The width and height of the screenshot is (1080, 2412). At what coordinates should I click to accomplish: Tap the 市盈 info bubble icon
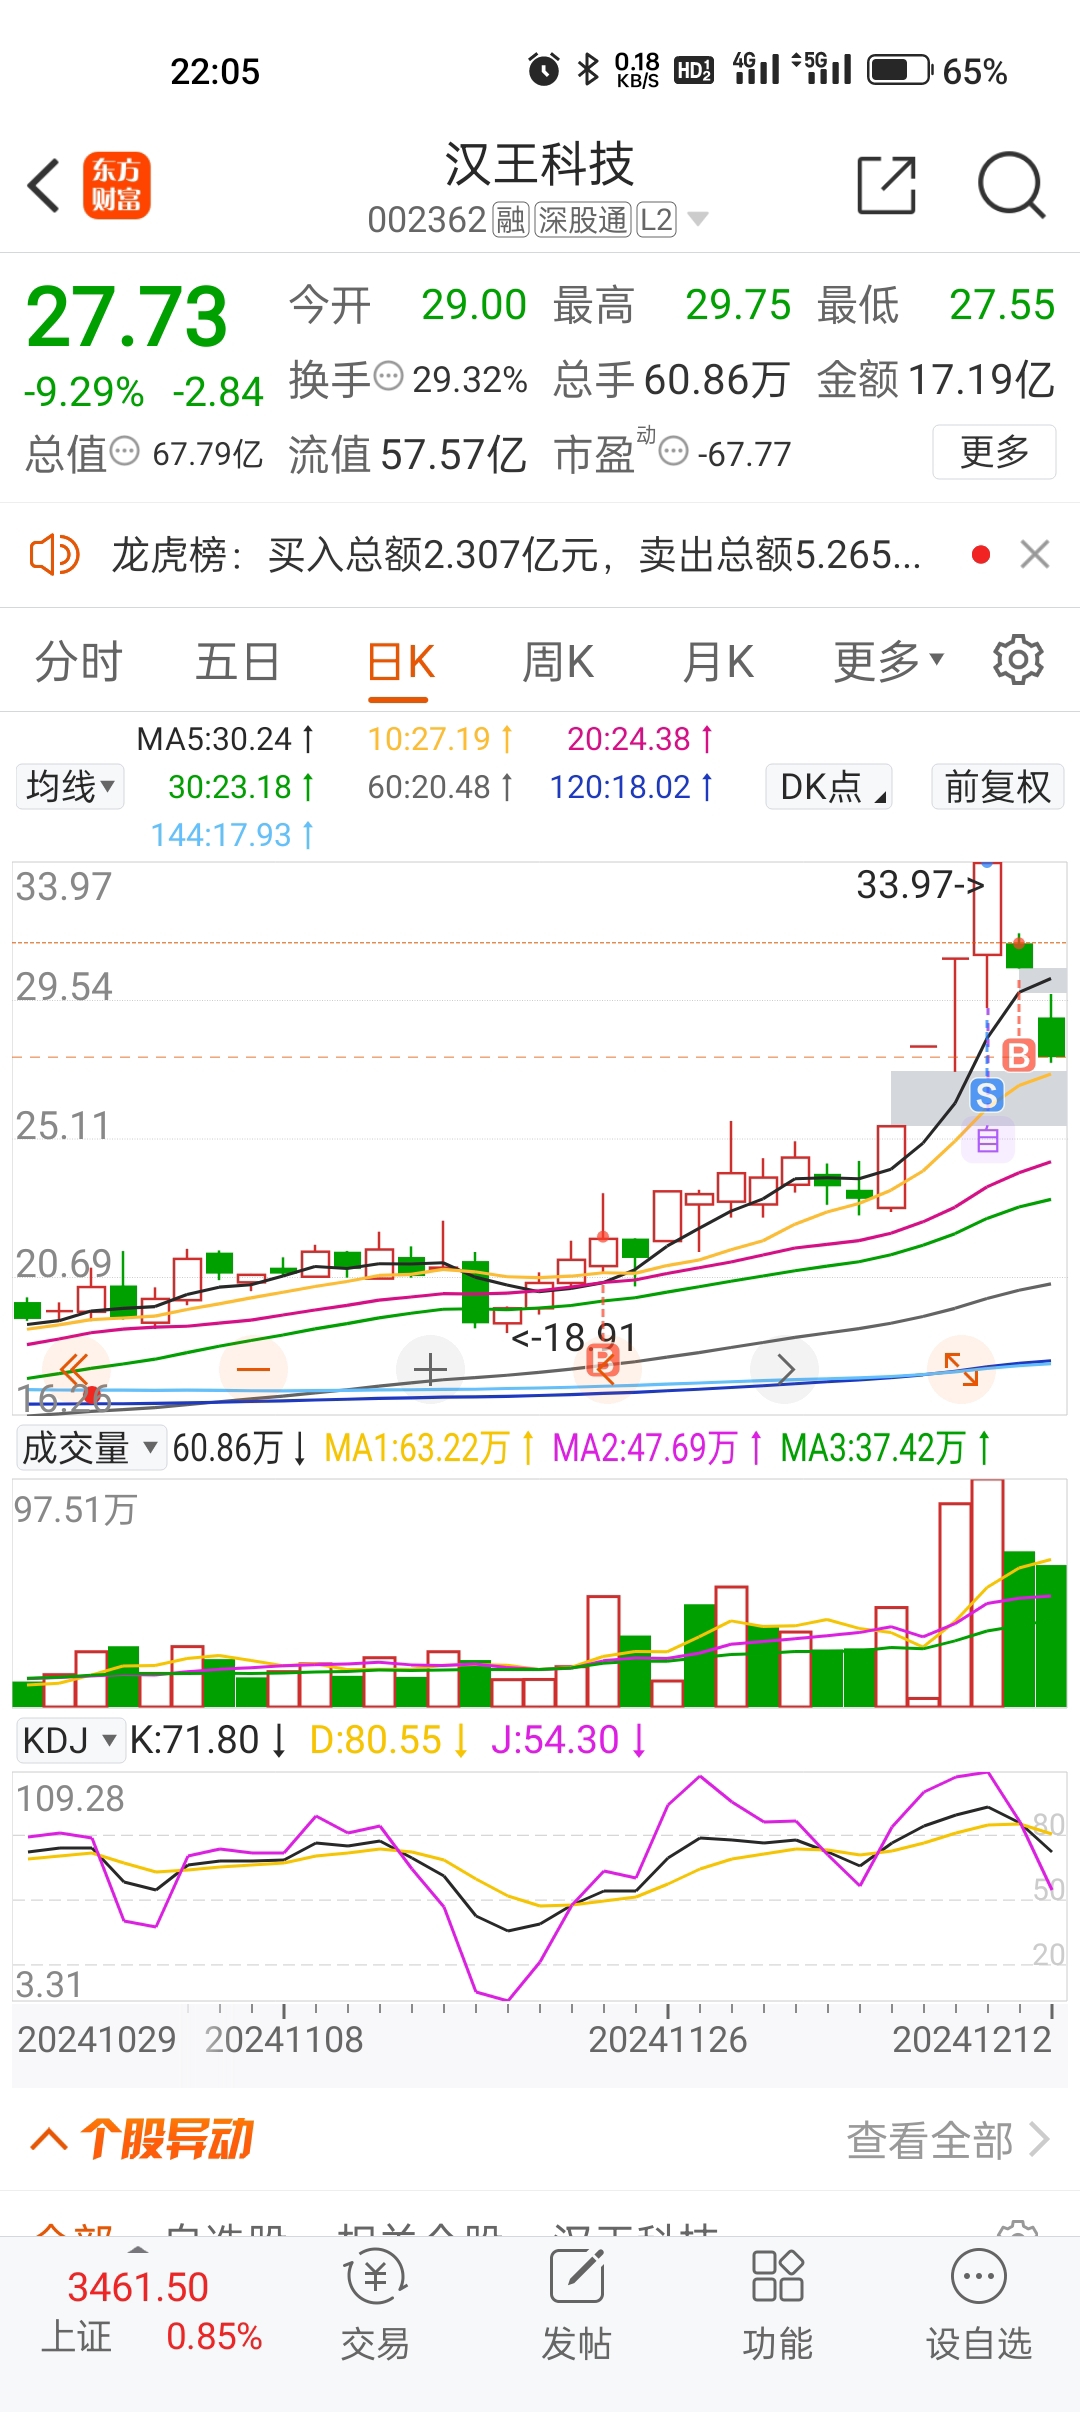click(x=674, y=452)
